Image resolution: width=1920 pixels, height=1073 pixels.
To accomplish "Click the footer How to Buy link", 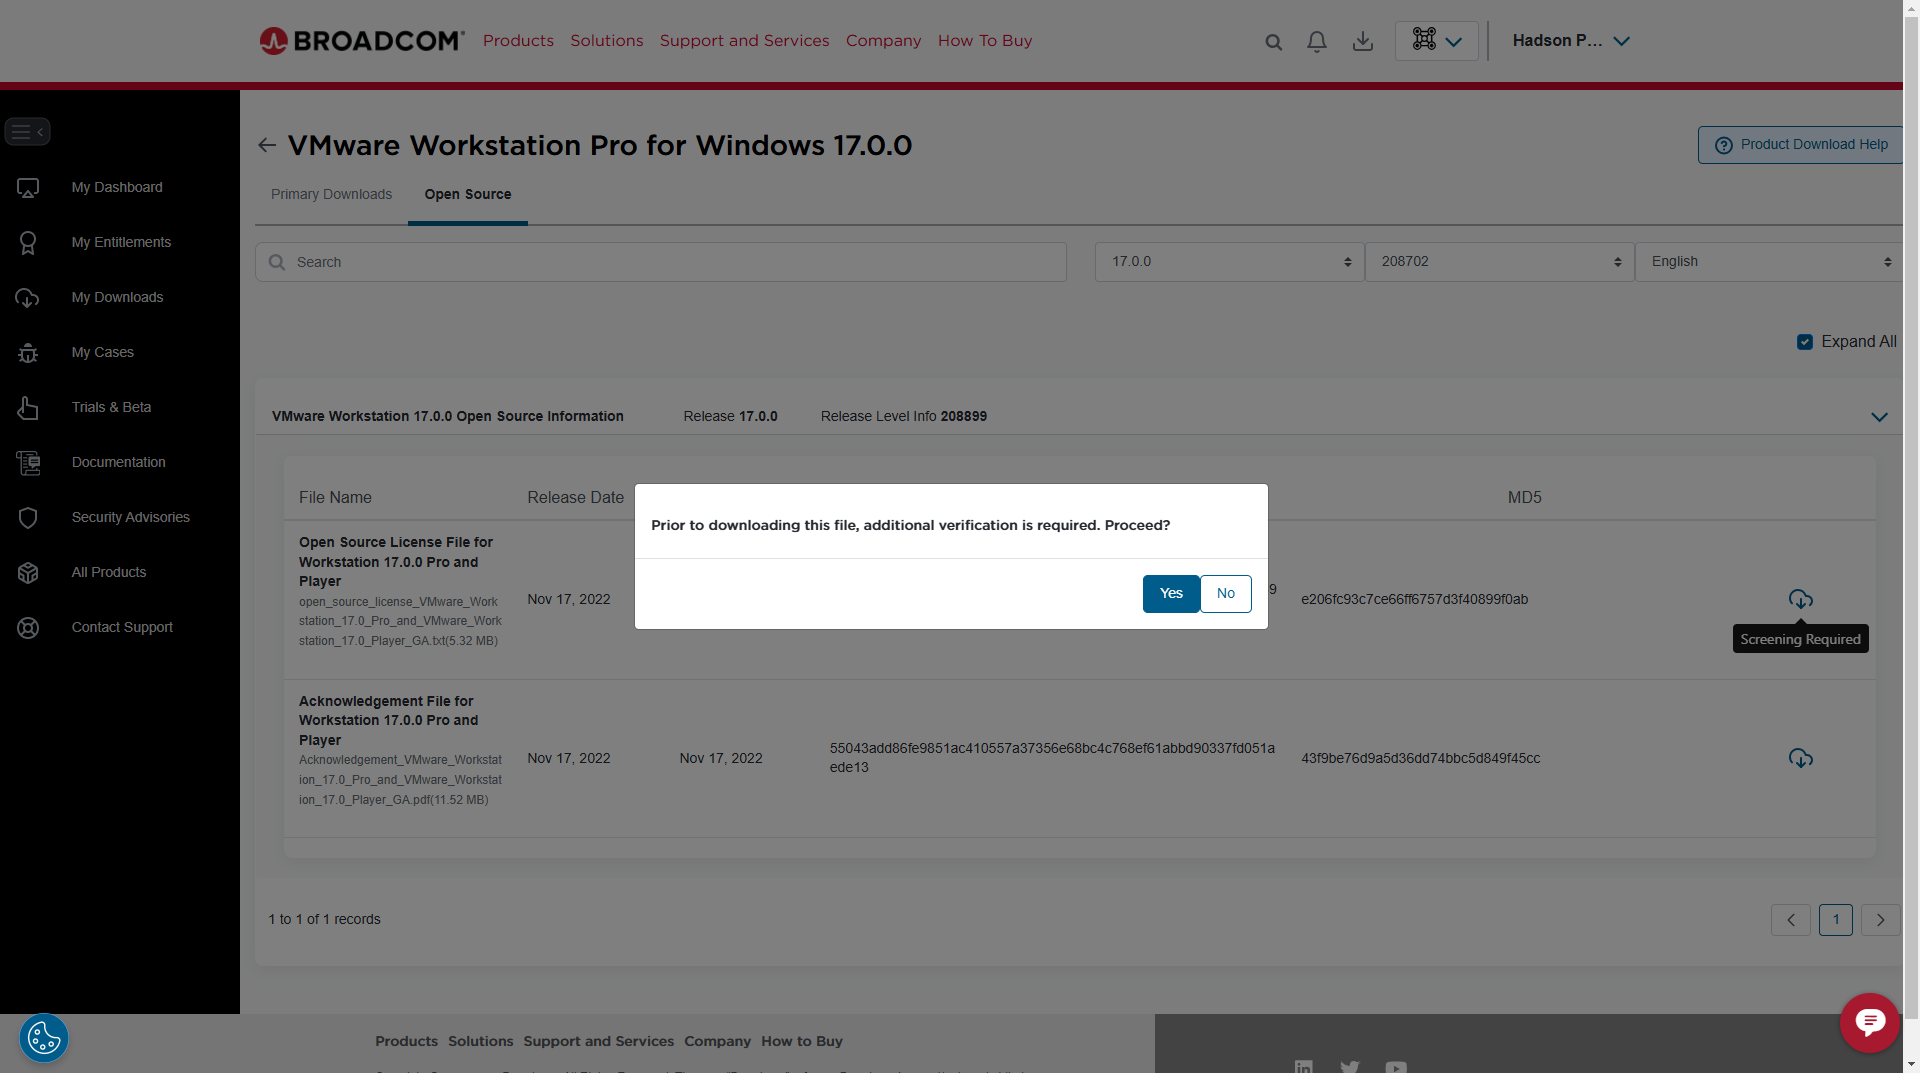I will coord(802,1041).
